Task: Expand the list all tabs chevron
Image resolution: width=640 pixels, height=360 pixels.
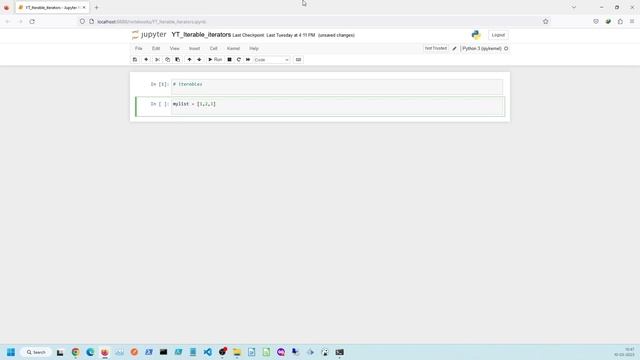Action: click(574, 7)
